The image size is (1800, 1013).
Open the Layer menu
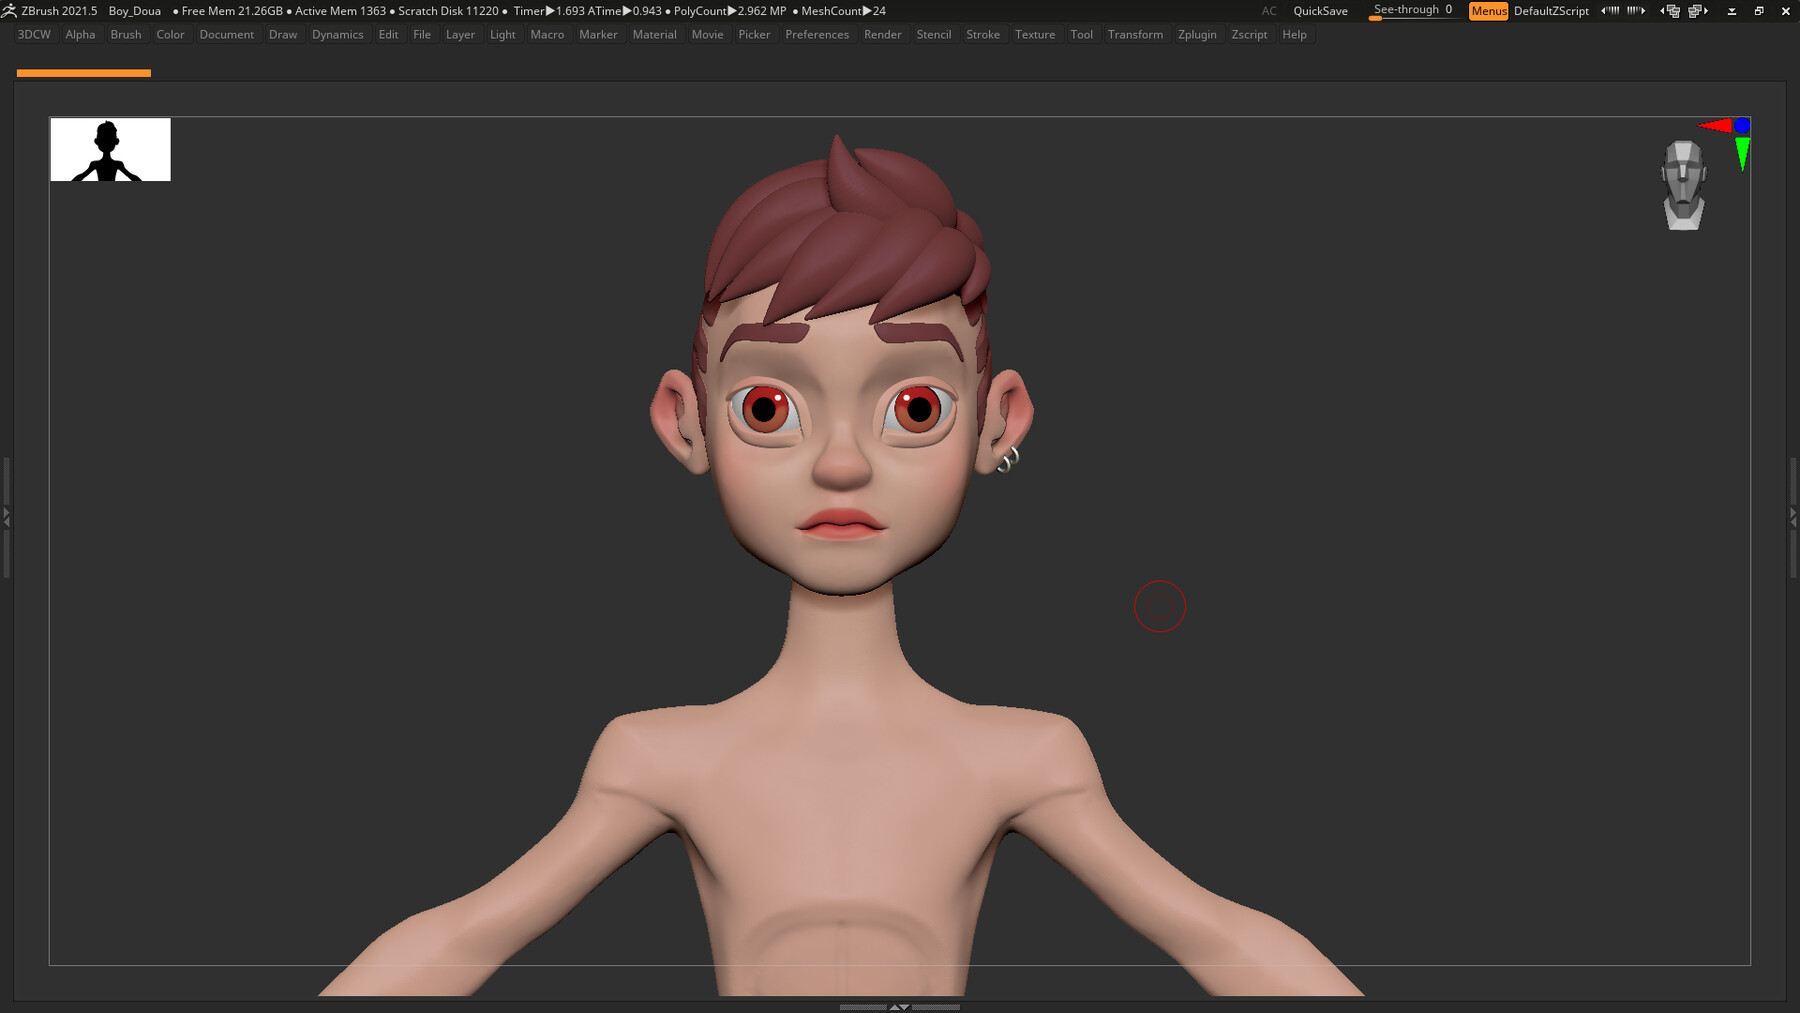(x=460, y=35)
